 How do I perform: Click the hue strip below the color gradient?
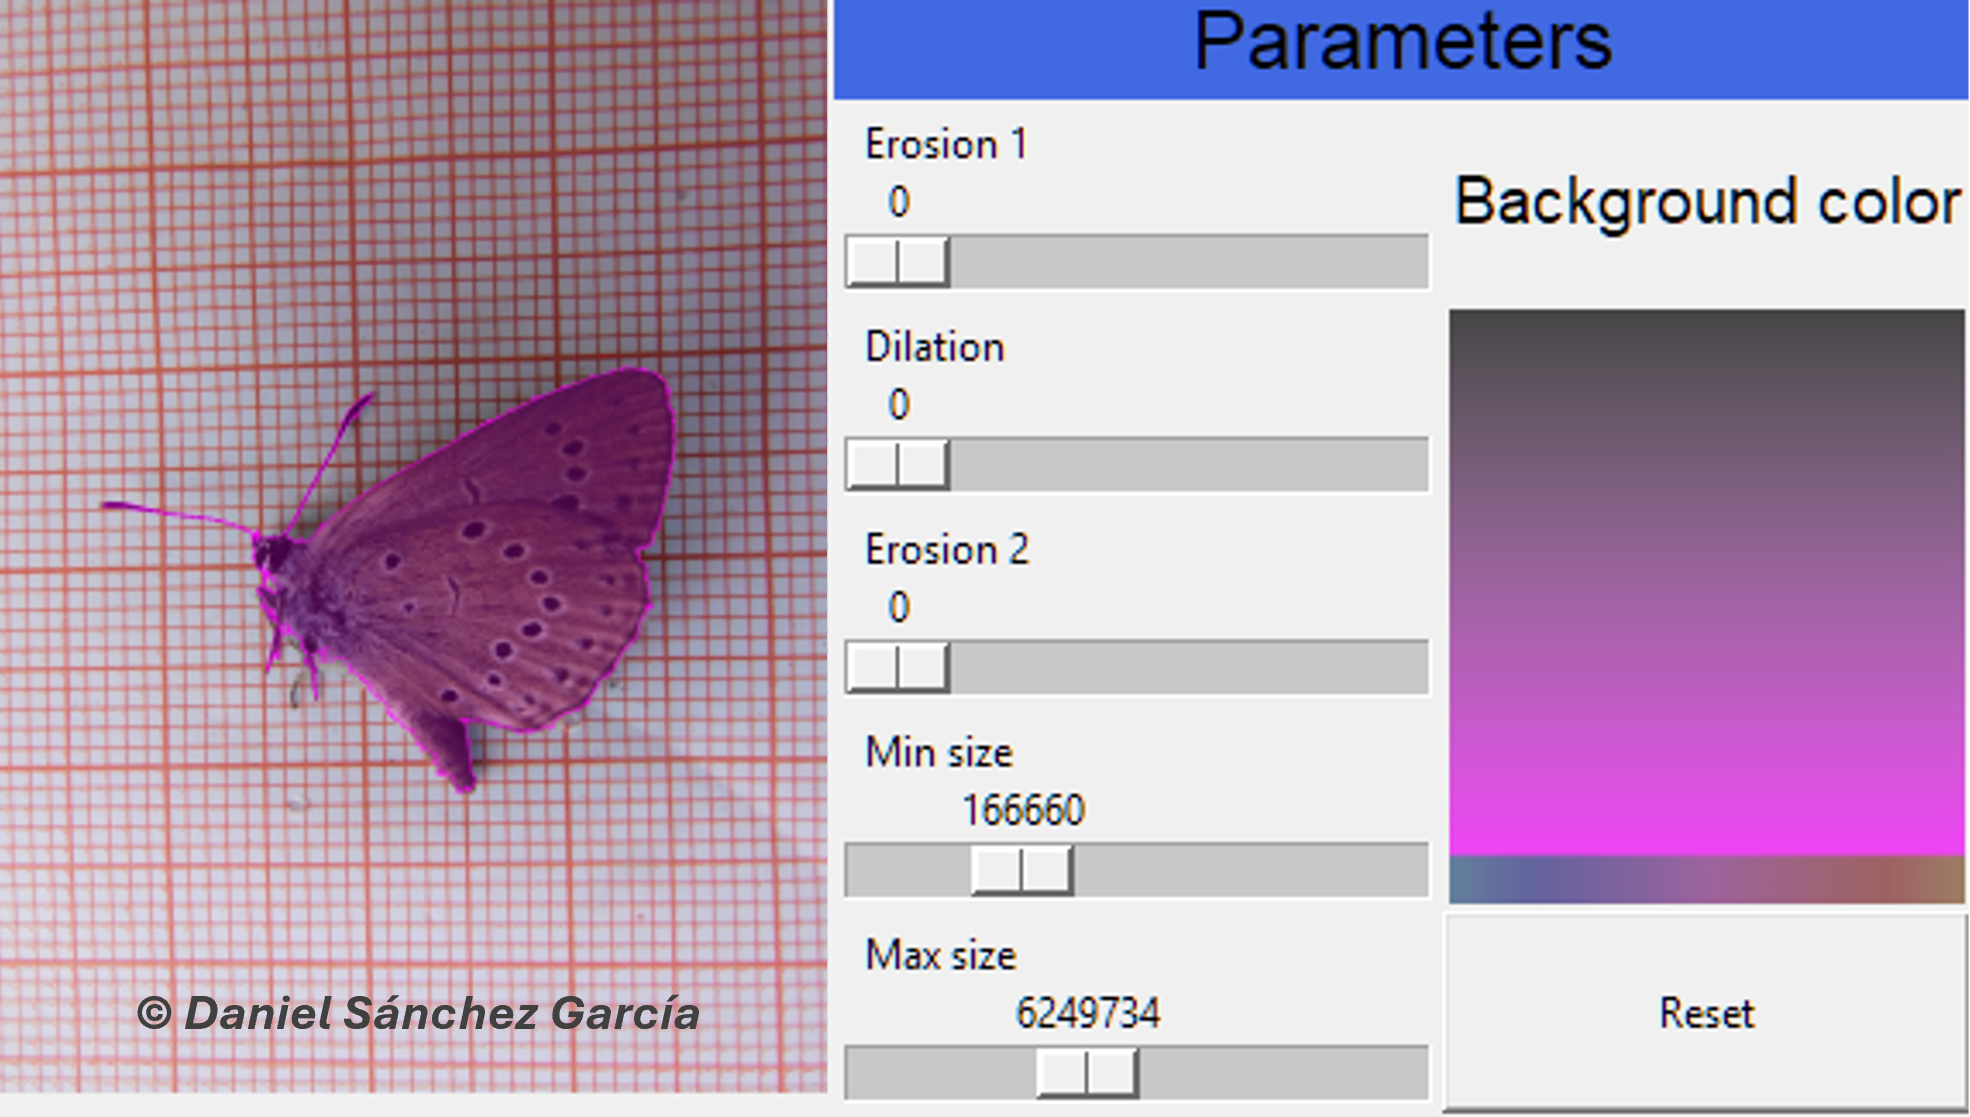[1707, 880]
